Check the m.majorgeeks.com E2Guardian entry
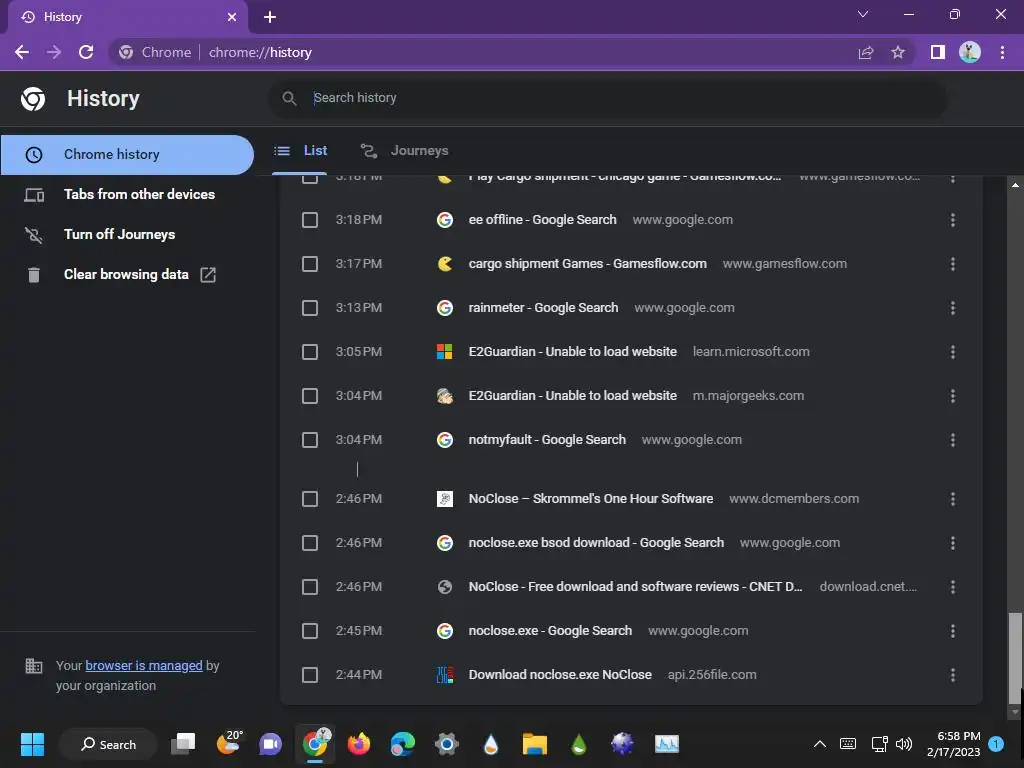 [310, 396]
